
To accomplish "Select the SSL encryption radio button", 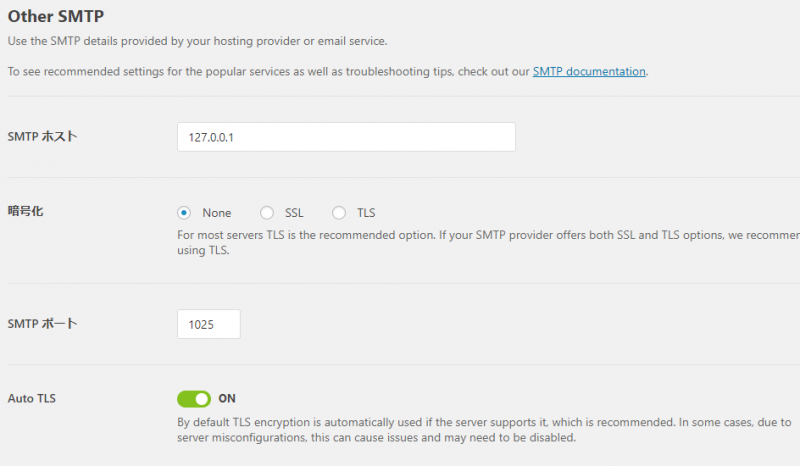I will [x=267, y=213].
